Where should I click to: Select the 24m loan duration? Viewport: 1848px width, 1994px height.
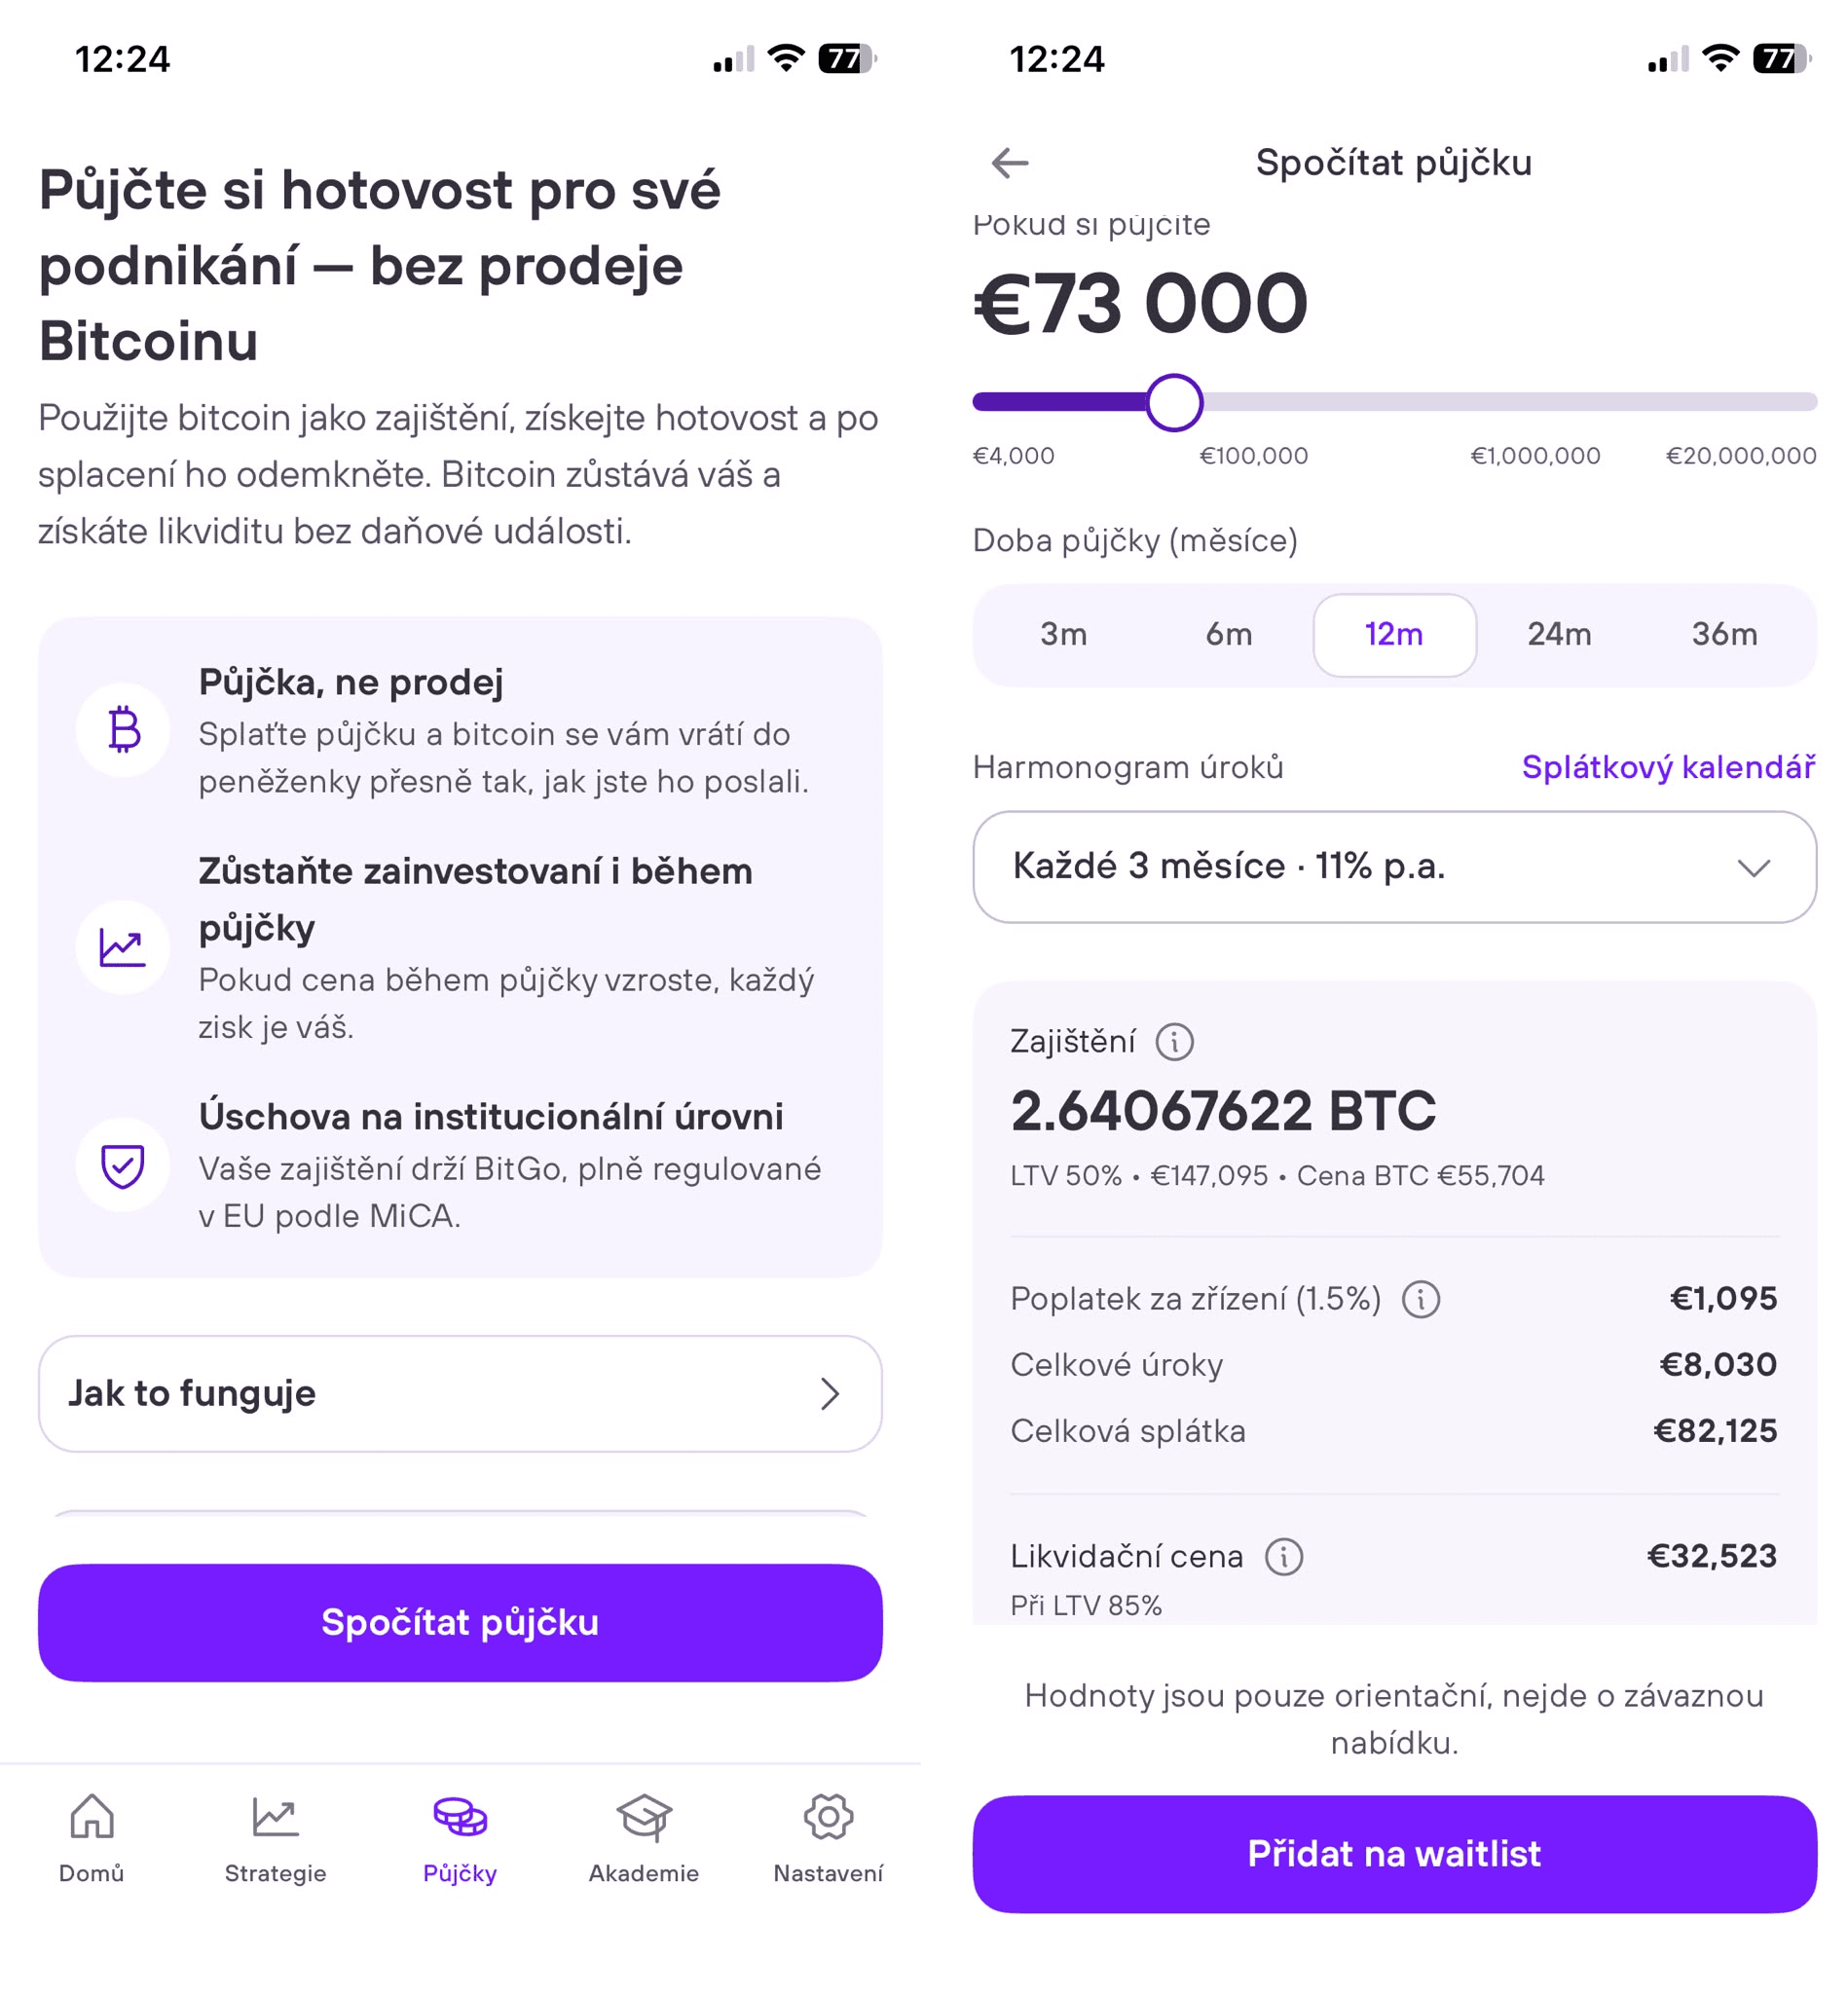(1559, 634)
